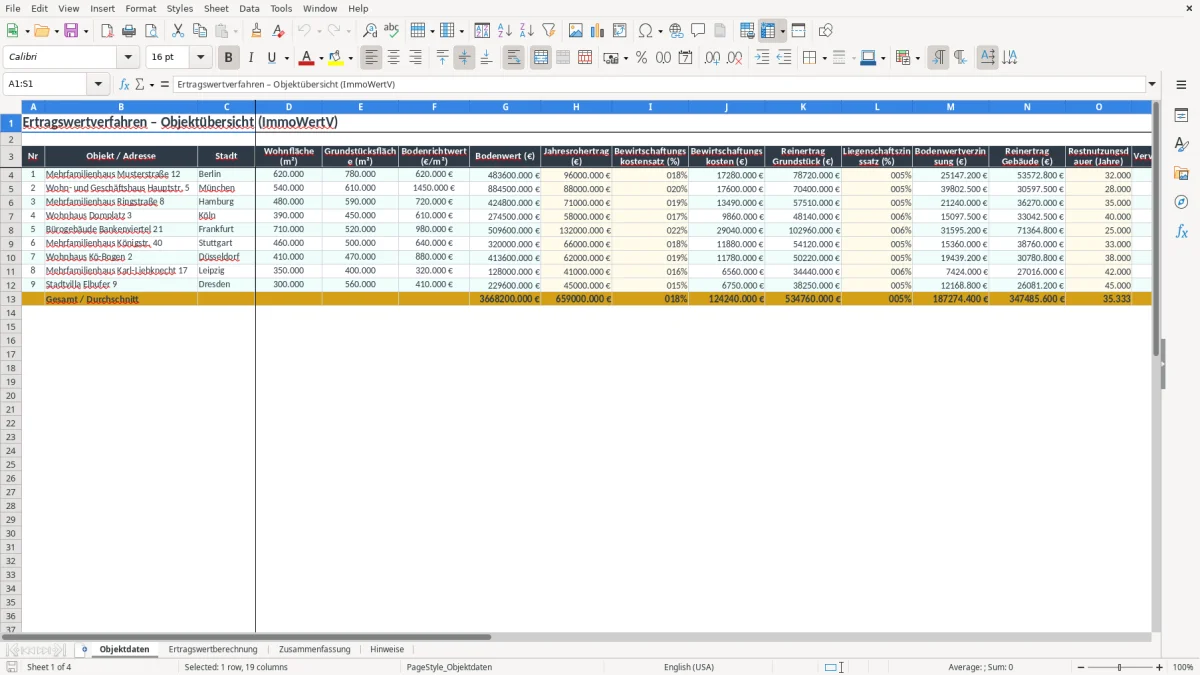Open the sidebar Properties deck

(x=1181, y=116)
